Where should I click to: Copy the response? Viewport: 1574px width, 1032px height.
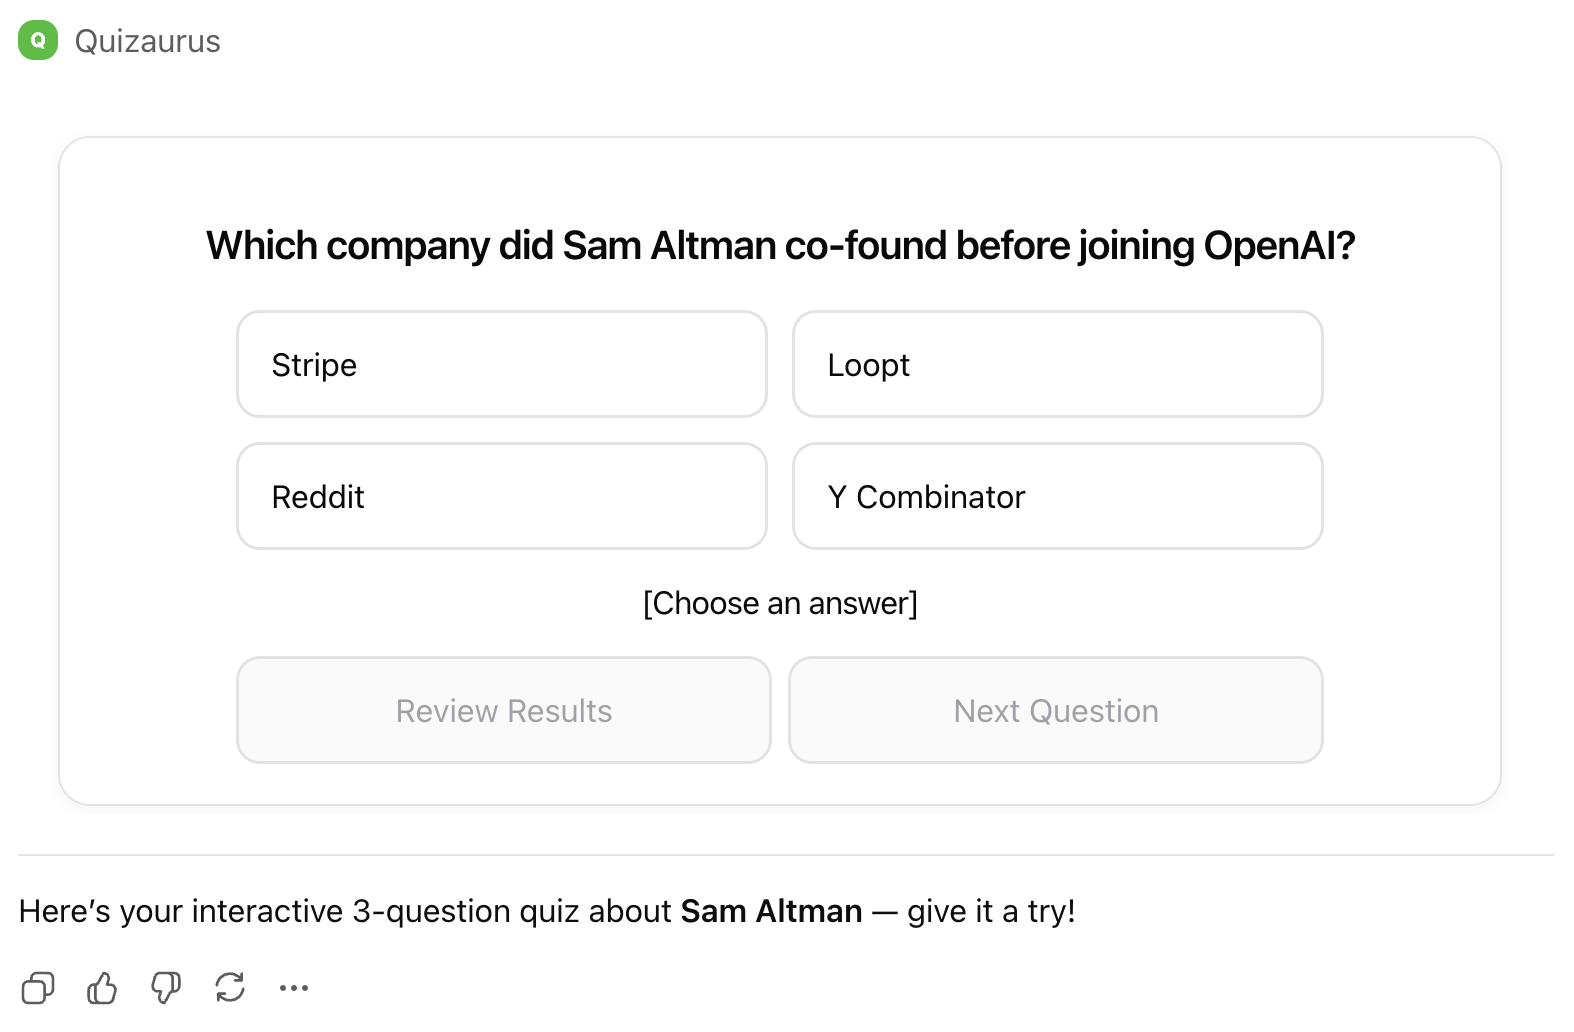point(39,988)
